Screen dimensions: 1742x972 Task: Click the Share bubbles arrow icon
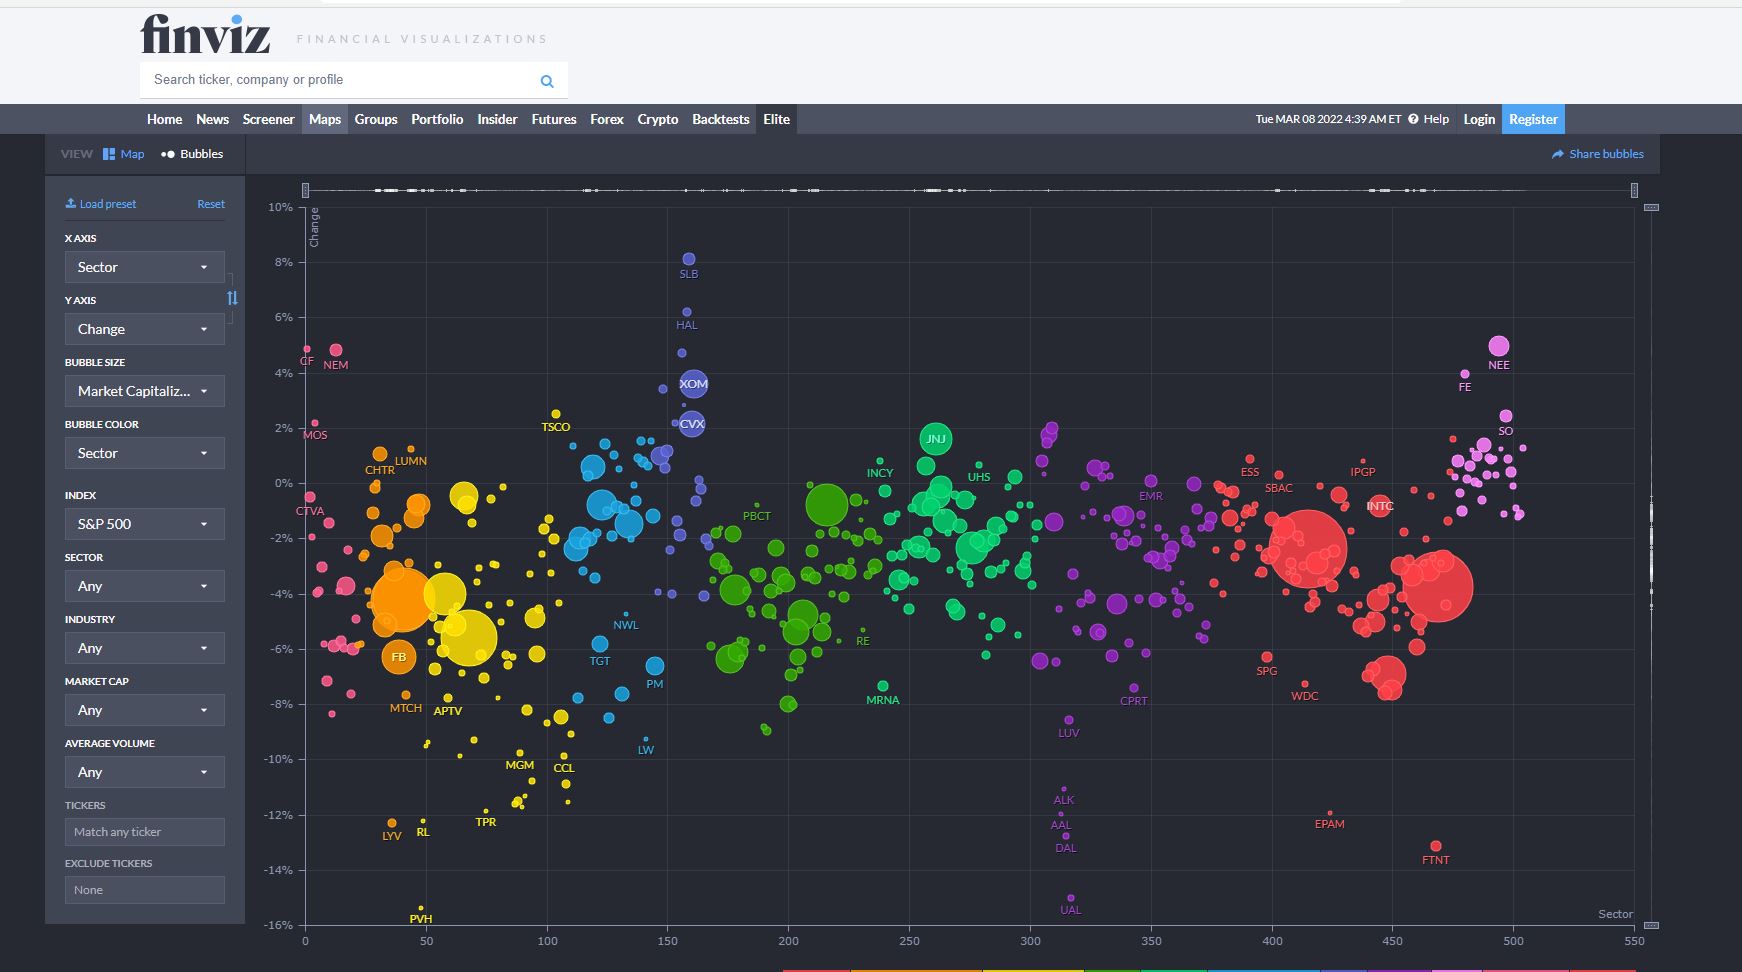(x=1557, y=154)
